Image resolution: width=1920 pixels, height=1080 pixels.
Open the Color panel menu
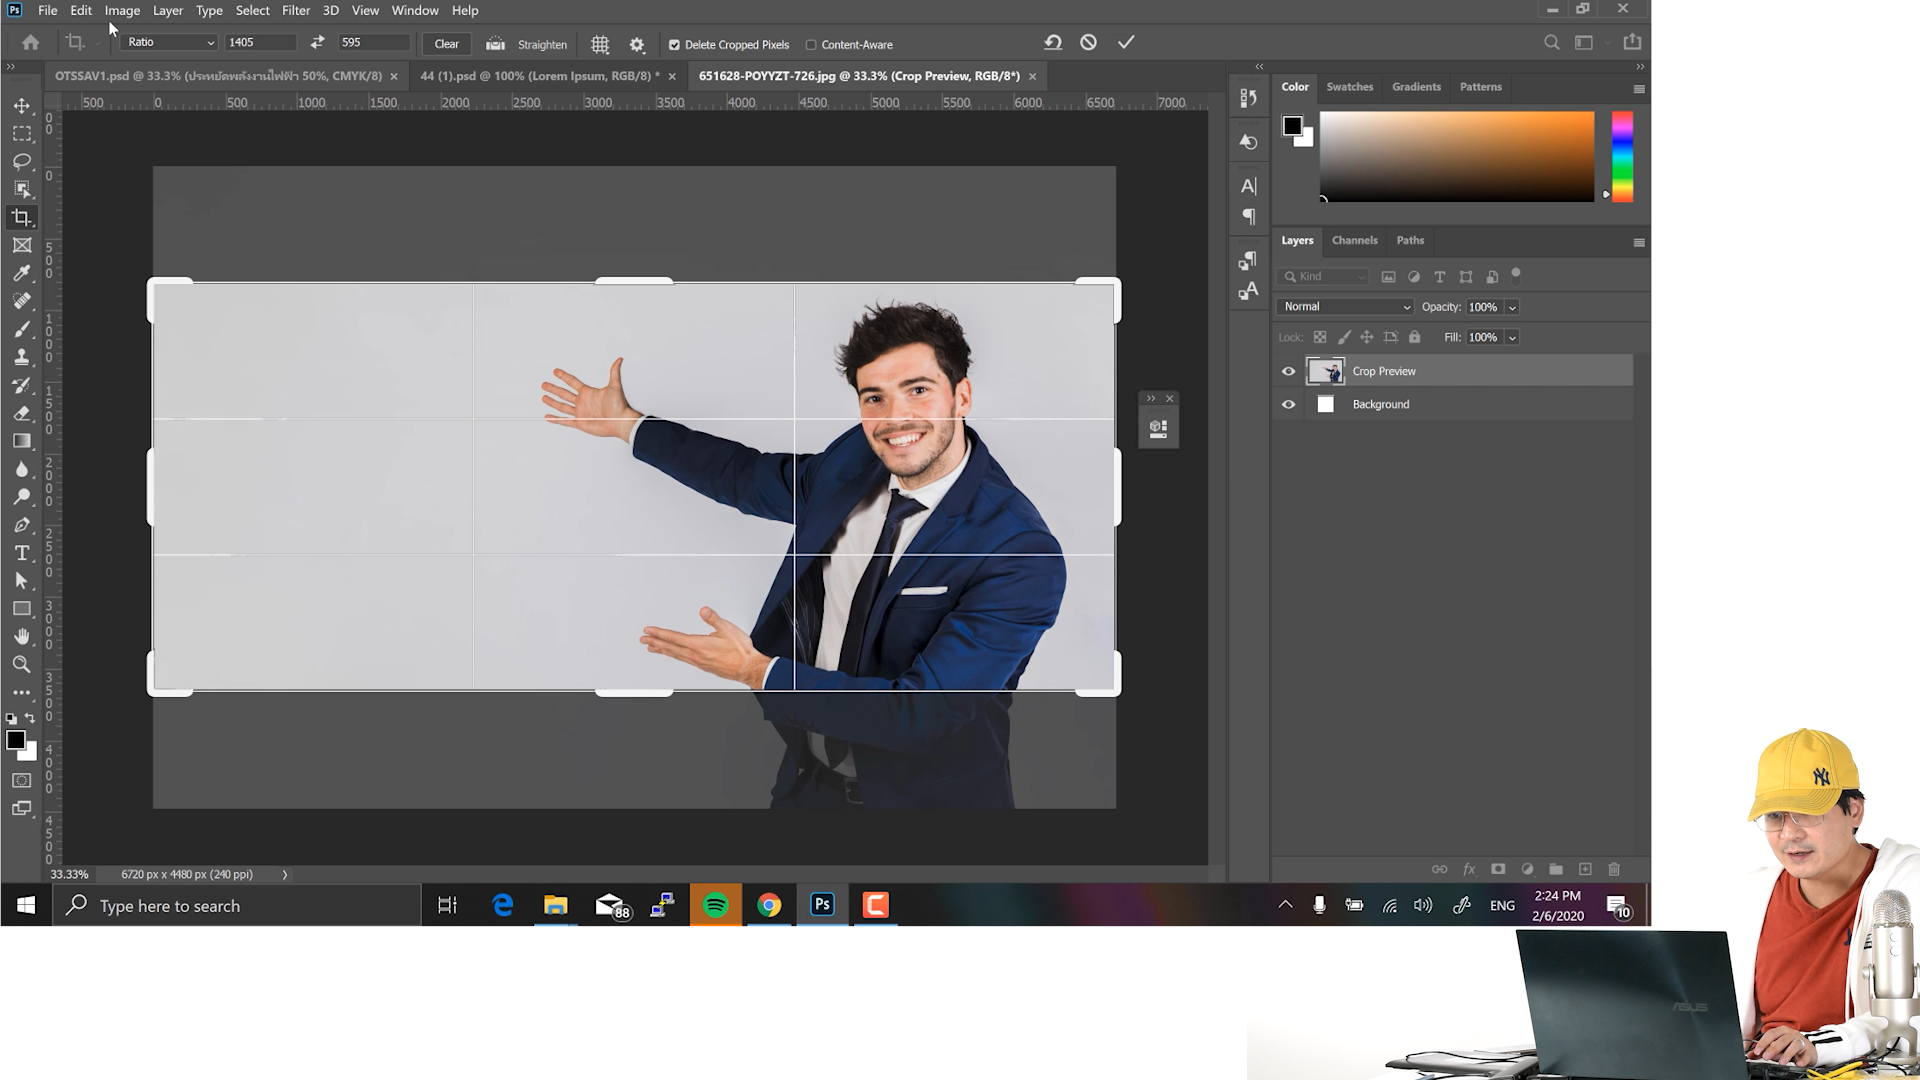pyautogui.click(x=1639, y=89)
